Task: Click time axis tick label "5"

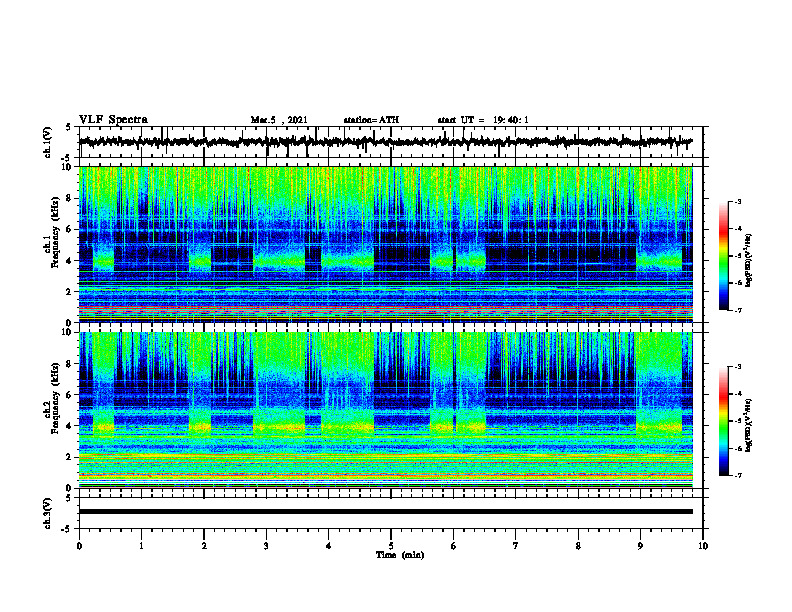Action: (x=391, y=546)
